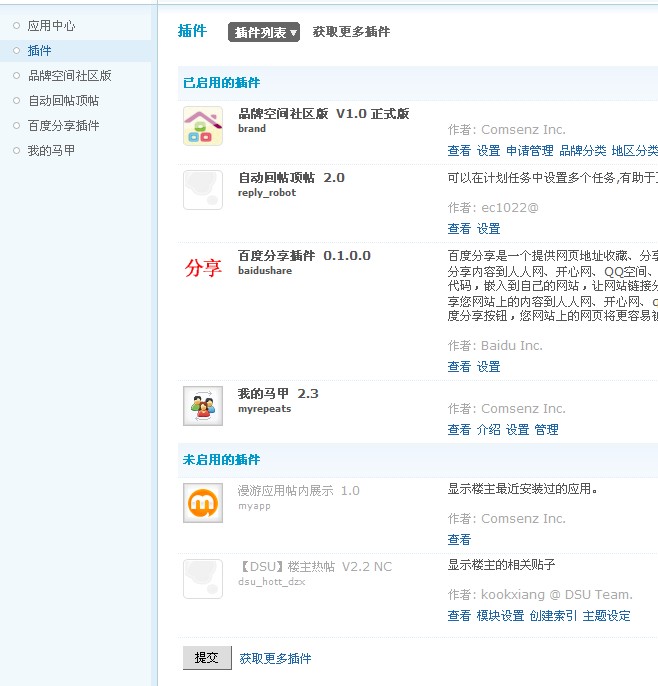The width and height of the screenshot is (658, 686).
Task: Click author text kookxiang @ DSU Team.
Action: click(557, 595)
